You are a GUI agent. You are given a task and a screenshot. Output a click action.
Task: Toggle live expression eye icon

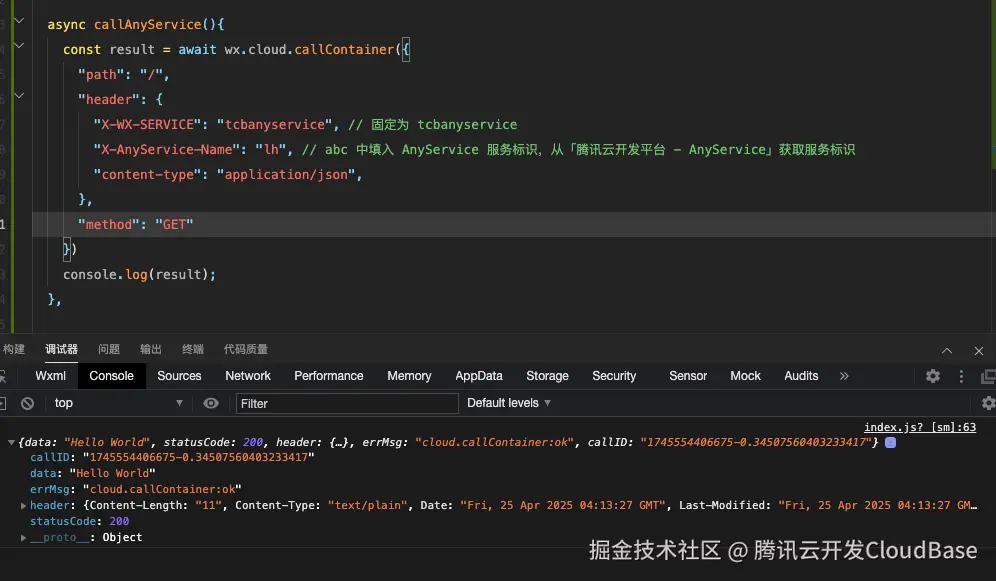coord(211,403)
